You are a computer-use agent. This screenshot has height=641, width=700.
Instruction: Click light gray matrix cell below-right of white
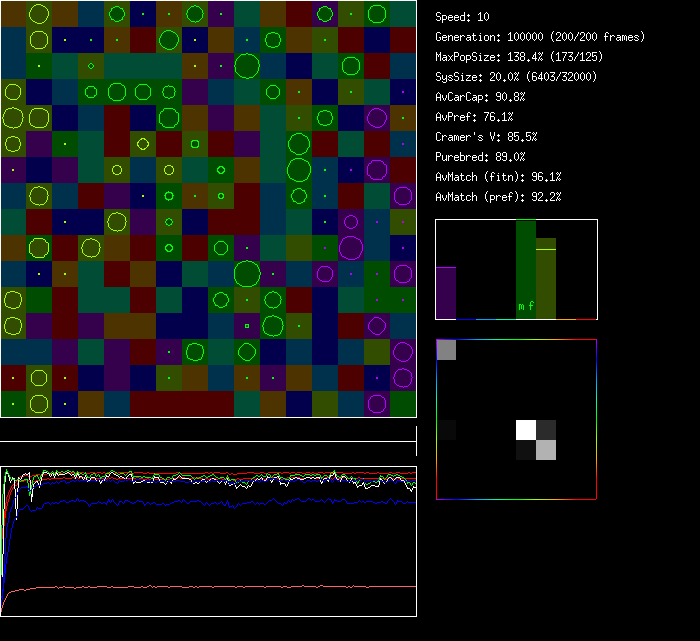[x=546, y=450]
